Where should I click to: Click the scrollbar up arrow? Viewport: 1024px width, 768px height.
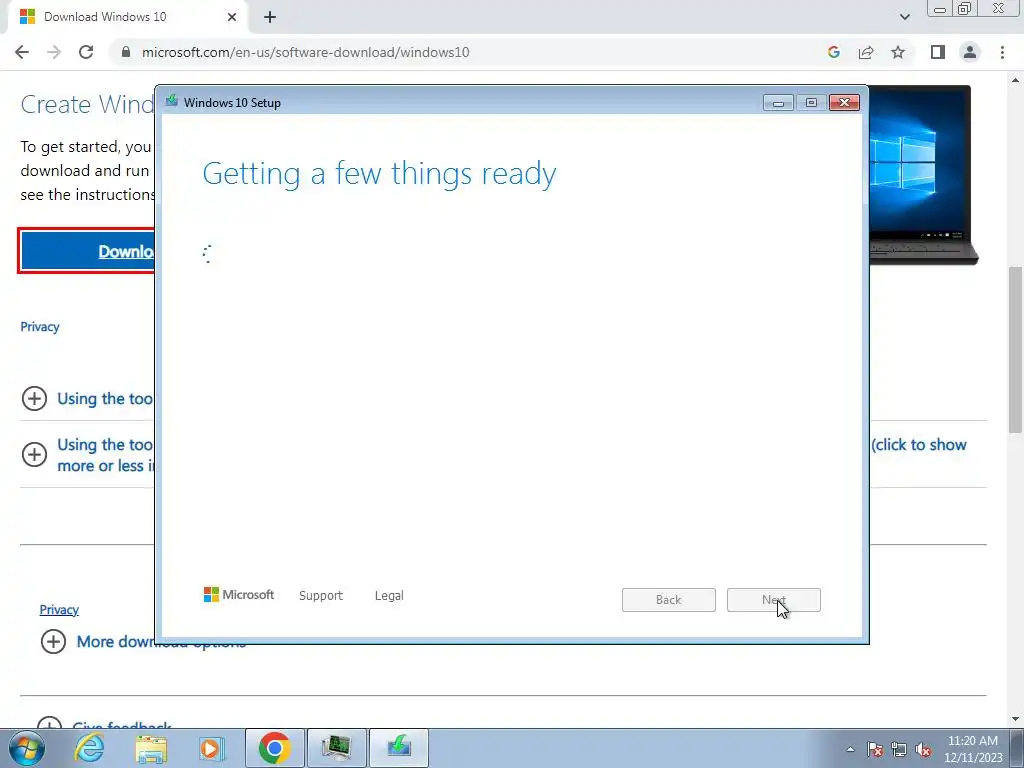click(x=1016, y=80)
